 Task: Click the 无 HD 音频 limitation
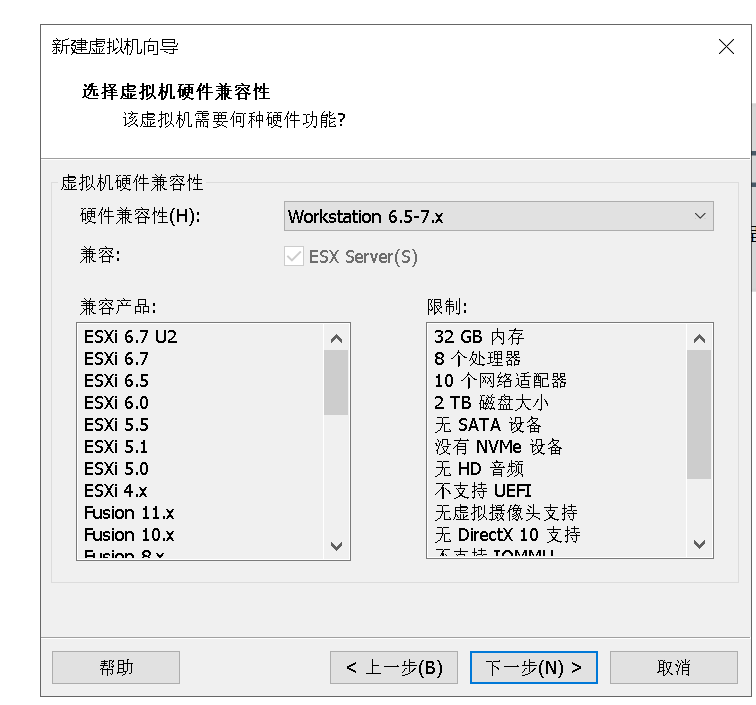coord(479,469)
